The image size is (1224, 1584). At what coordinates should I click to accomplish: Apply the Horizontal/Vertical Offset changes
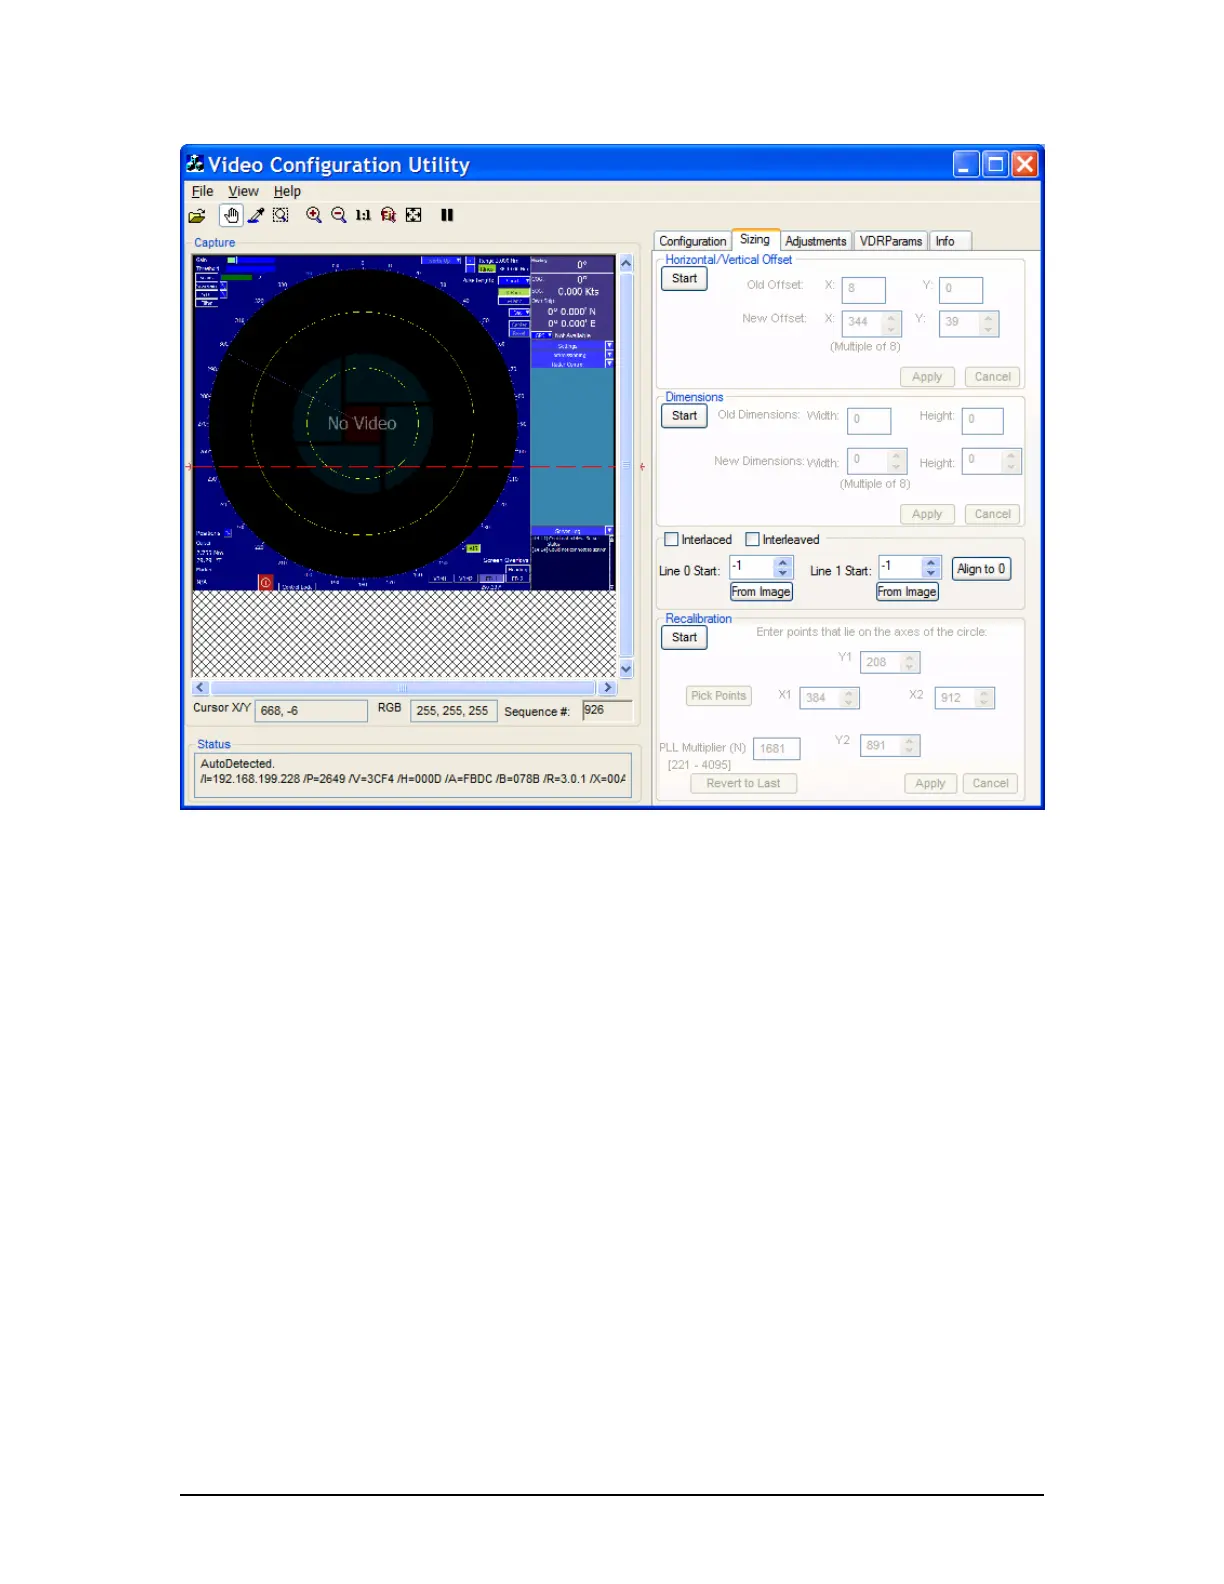point(927,377)
